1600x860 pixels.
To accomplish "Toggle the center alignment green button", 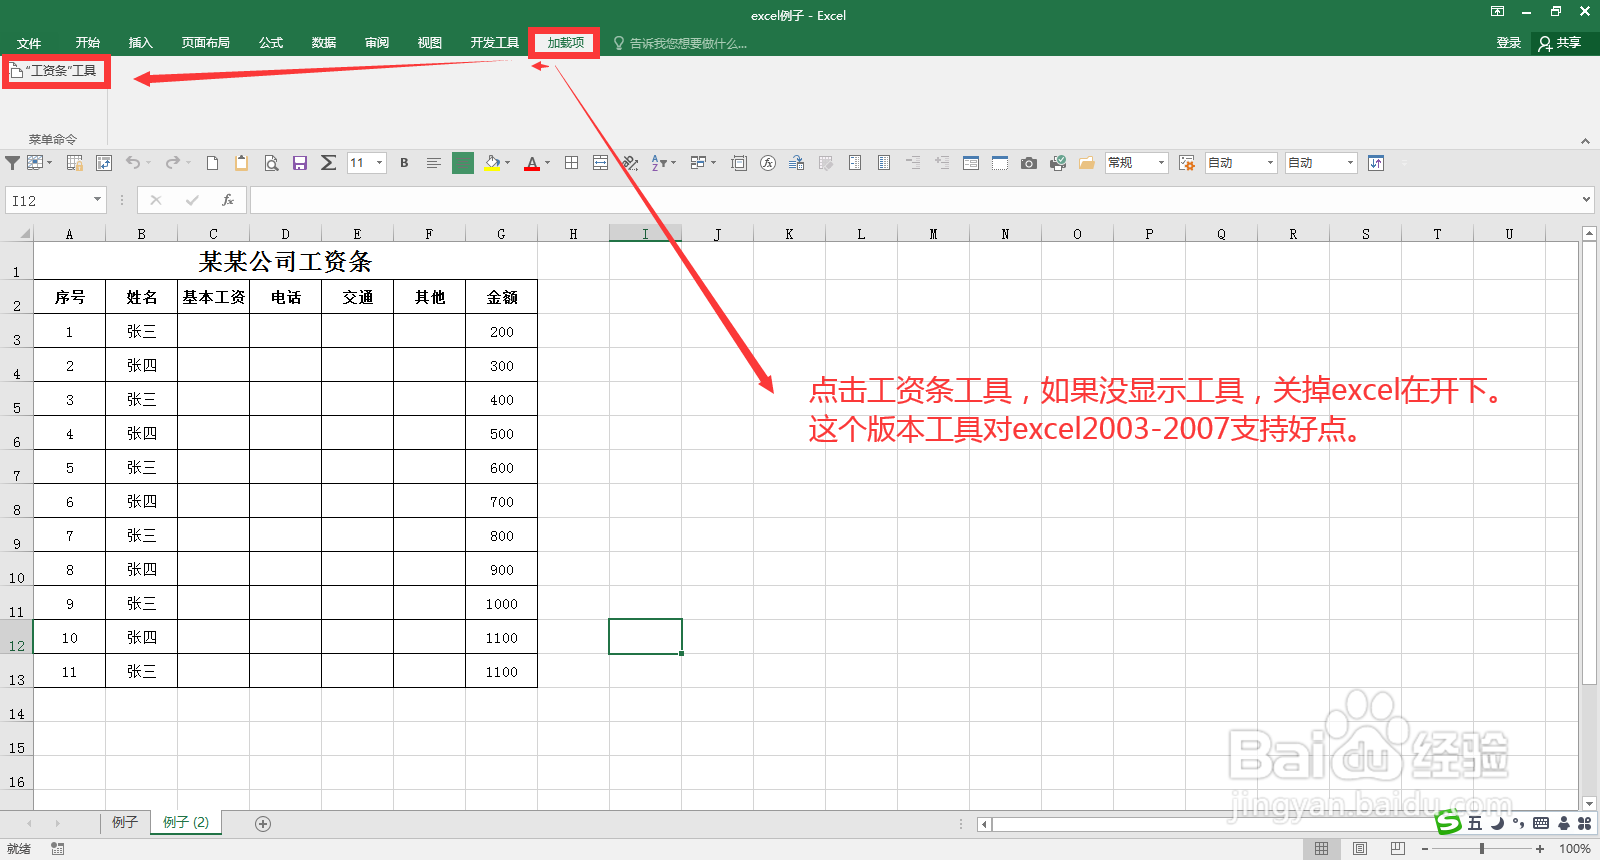I will point(463,163).
